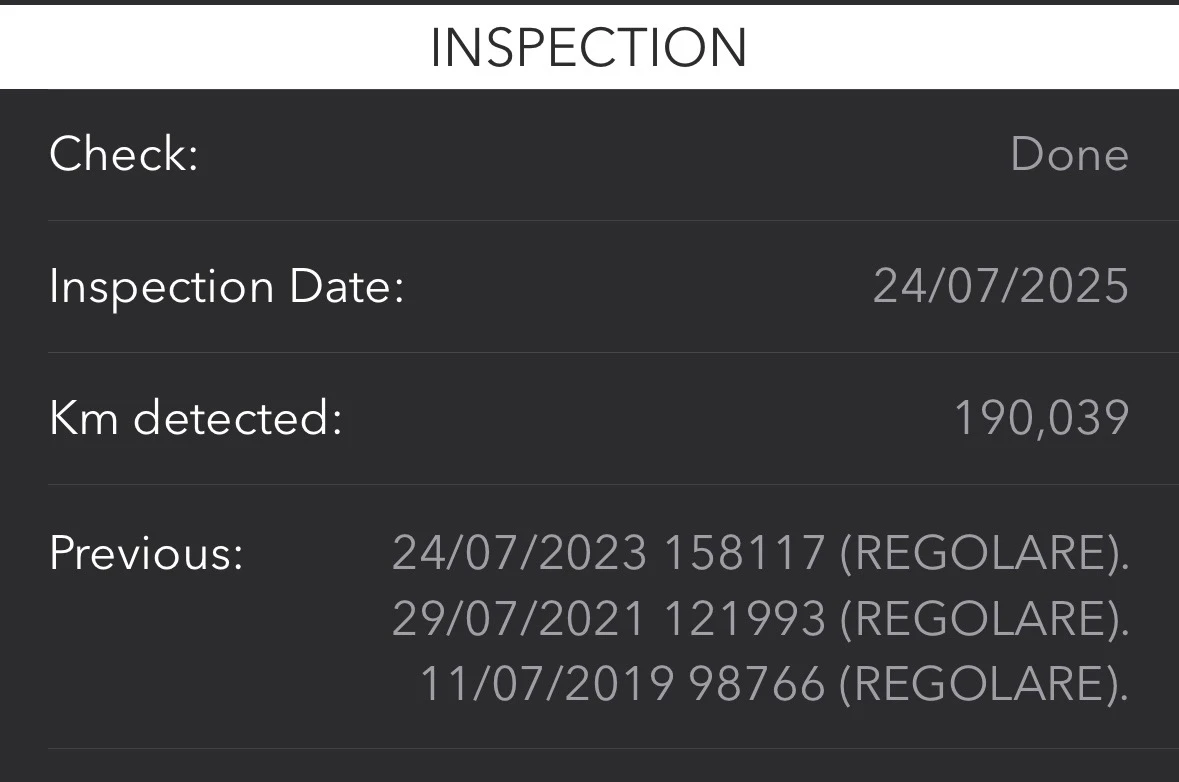Select the "Check:" row label

124,155
